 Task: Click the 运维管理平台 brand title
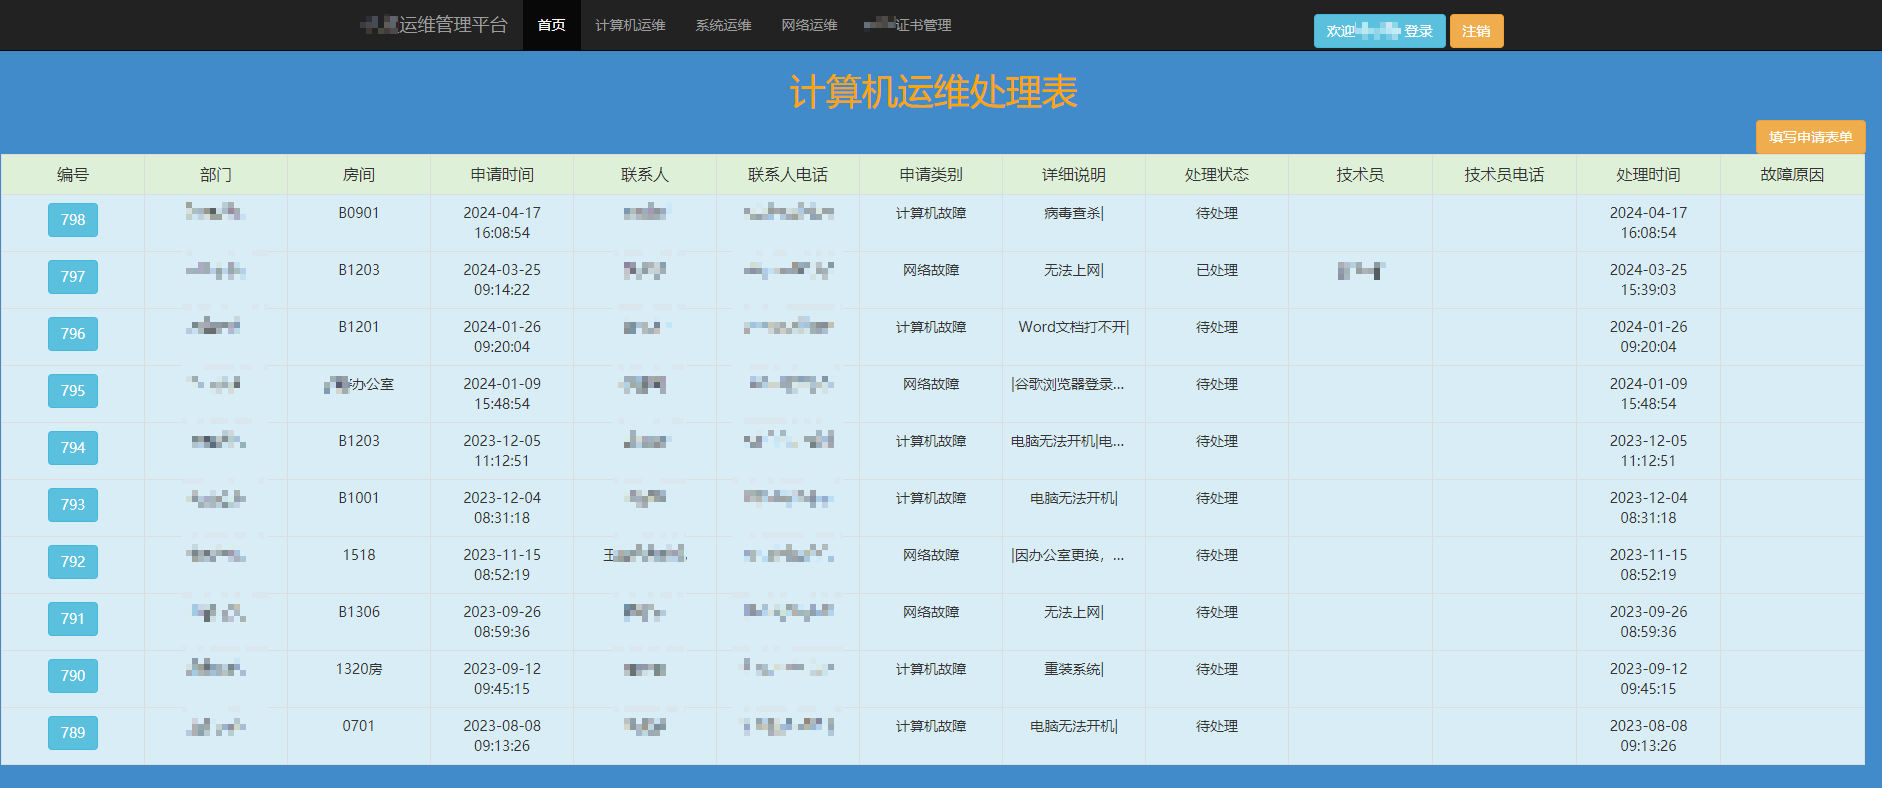click(x=435, y=25)
